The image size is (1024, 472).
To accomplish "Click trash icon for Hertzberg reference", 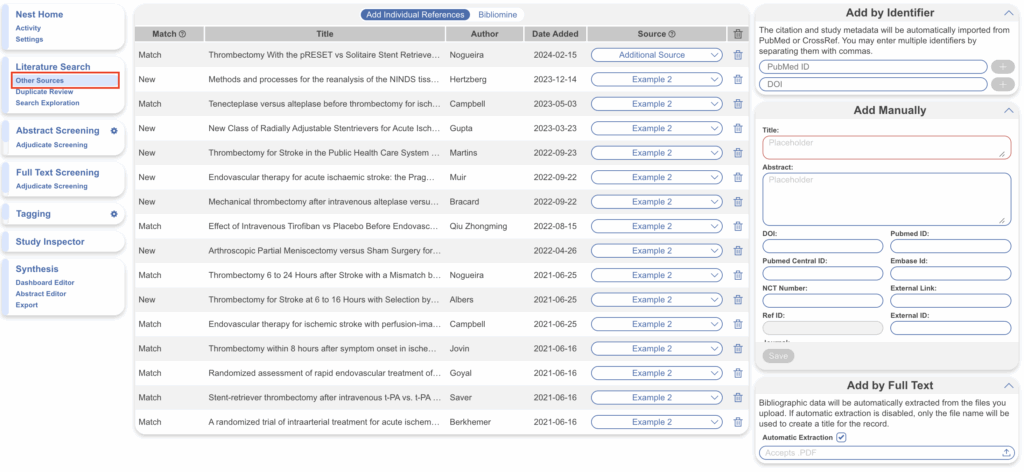I will (x=738, y=79).
